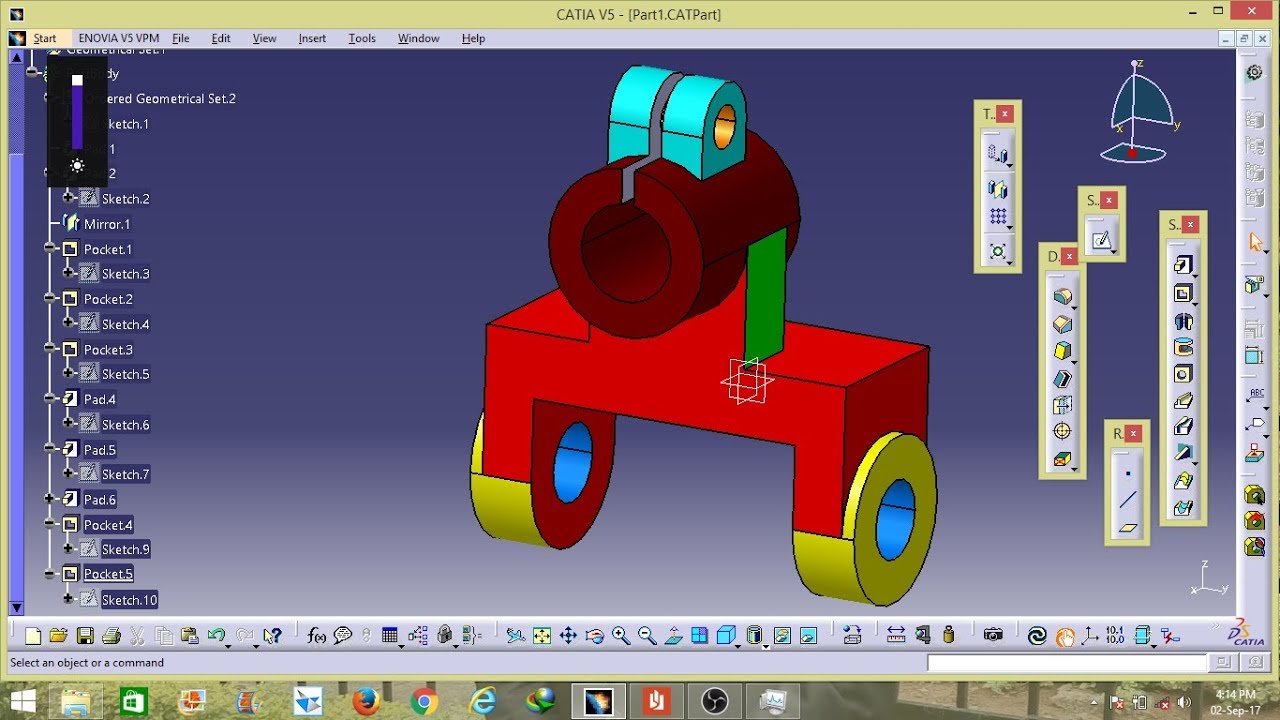The width and height of the screenshot is (1280, 720).
Task: Select the Chamfer tool in dress-up toolbar
Action: click(x=1062, y=324)
